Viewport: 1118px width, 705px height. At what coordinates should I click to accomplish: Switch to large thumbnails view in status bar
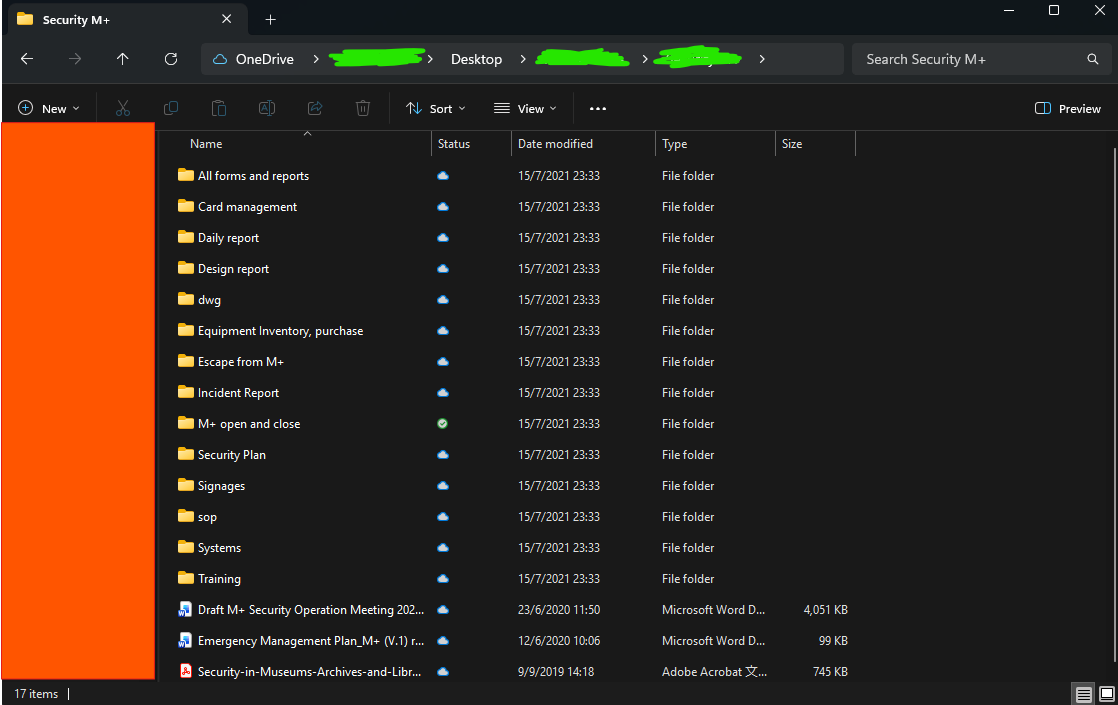(1107, 694)
